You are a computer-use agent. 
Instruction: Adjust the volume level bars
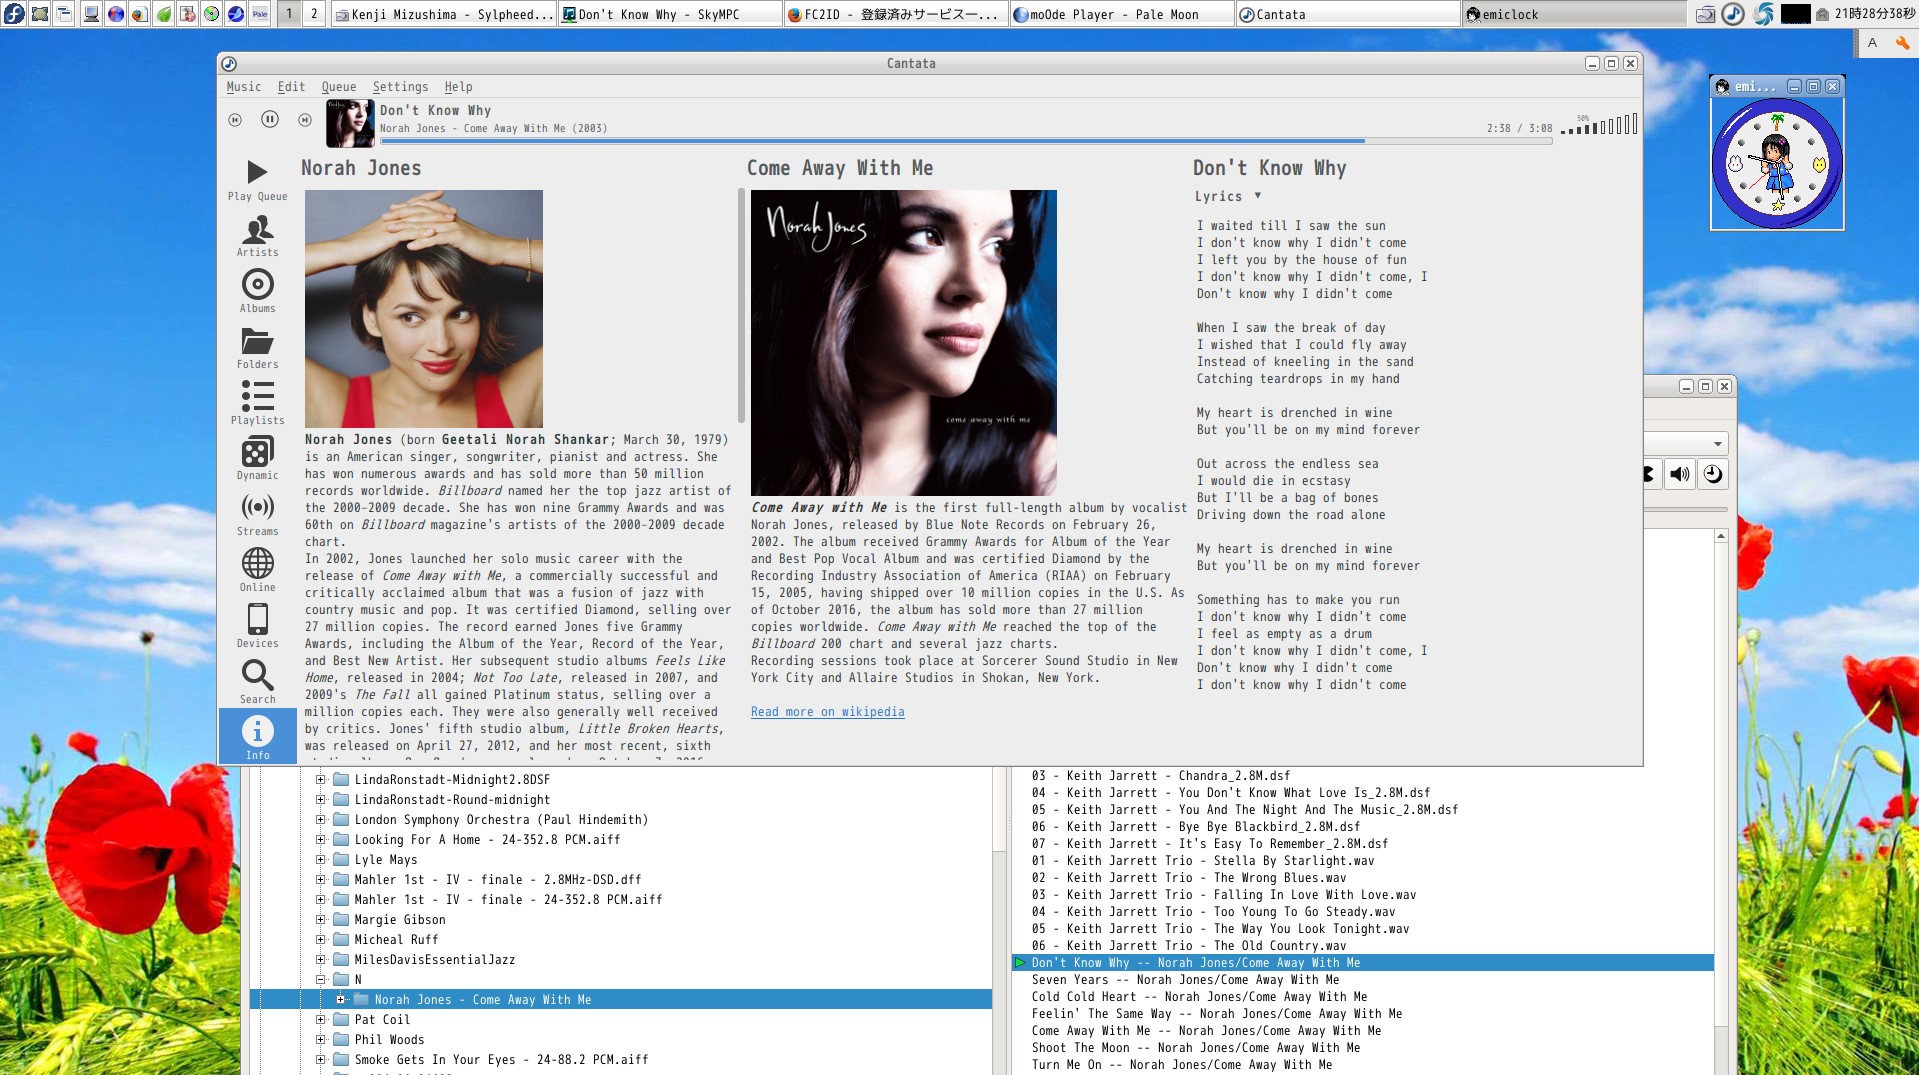pos(1600,126)
